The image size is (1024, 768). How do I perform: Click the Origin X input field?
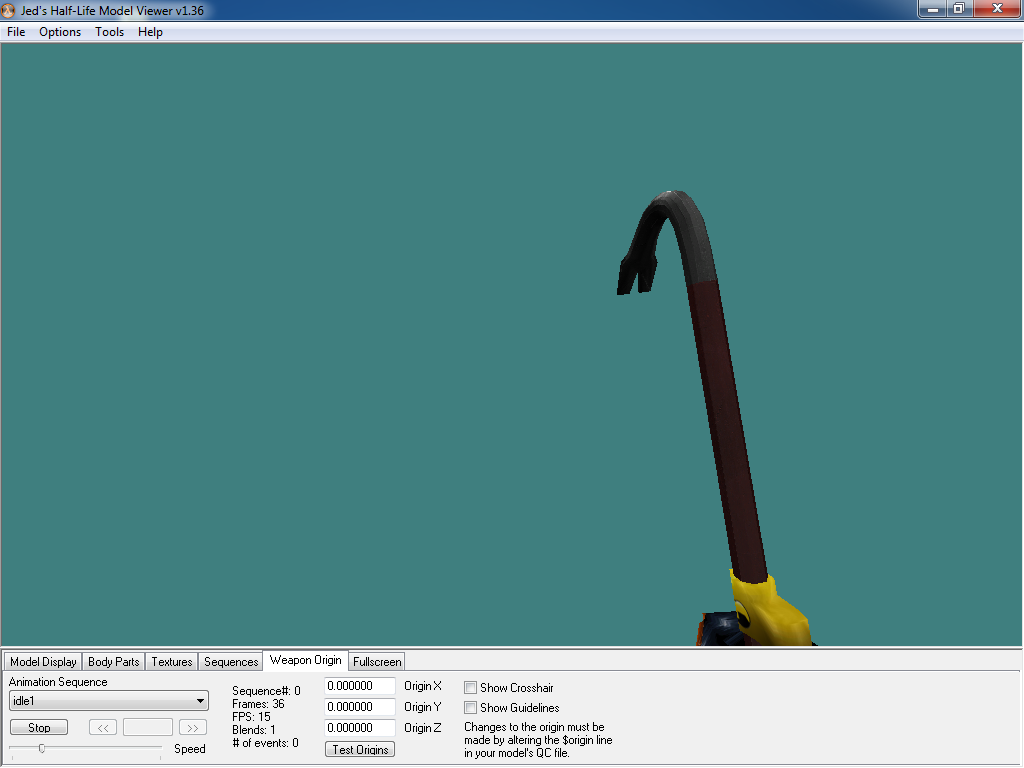360,686
